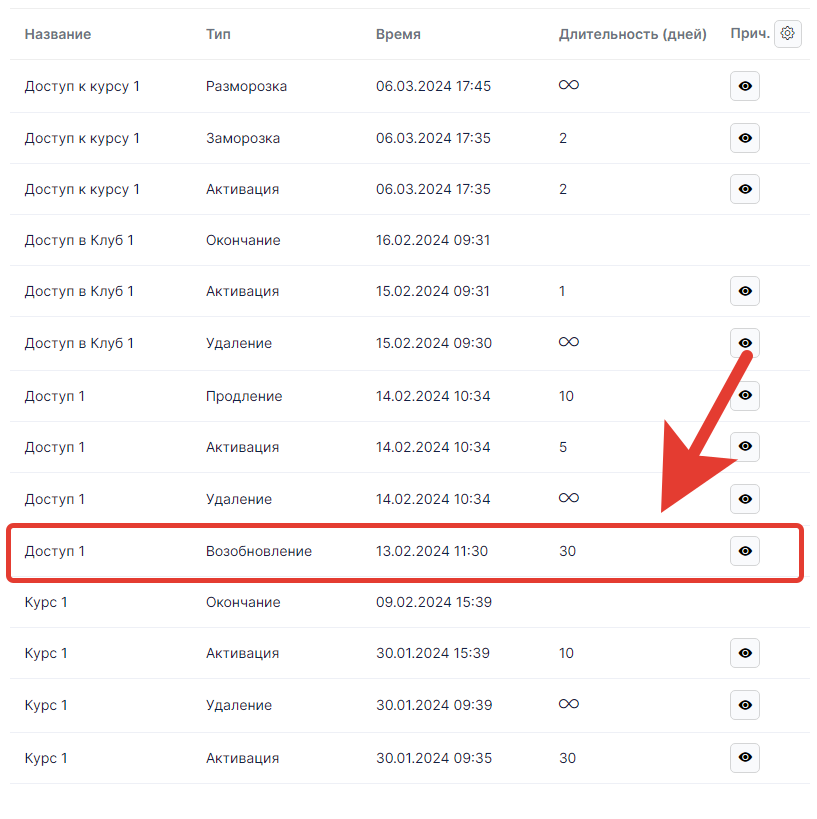The image size is (817, 819).
Task: Select the Прич. column header
Action: point(750,34)
